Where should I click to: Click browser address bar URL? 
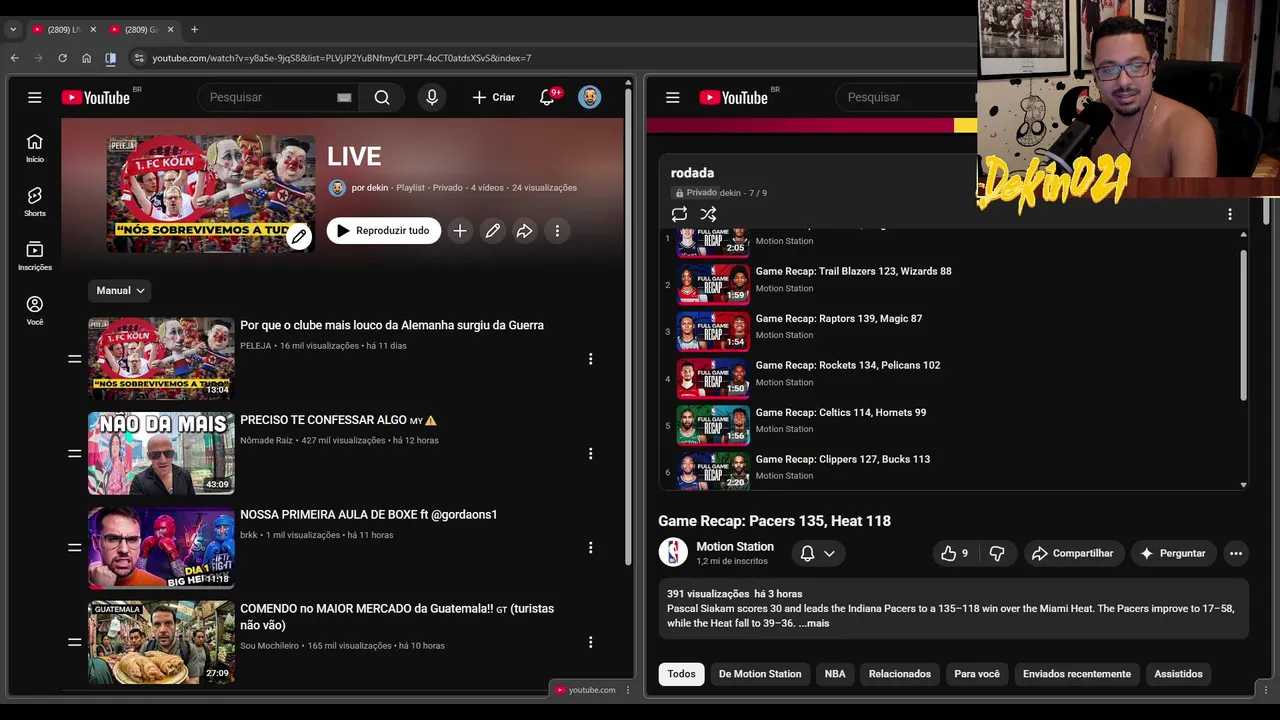(x=342, y=58)
